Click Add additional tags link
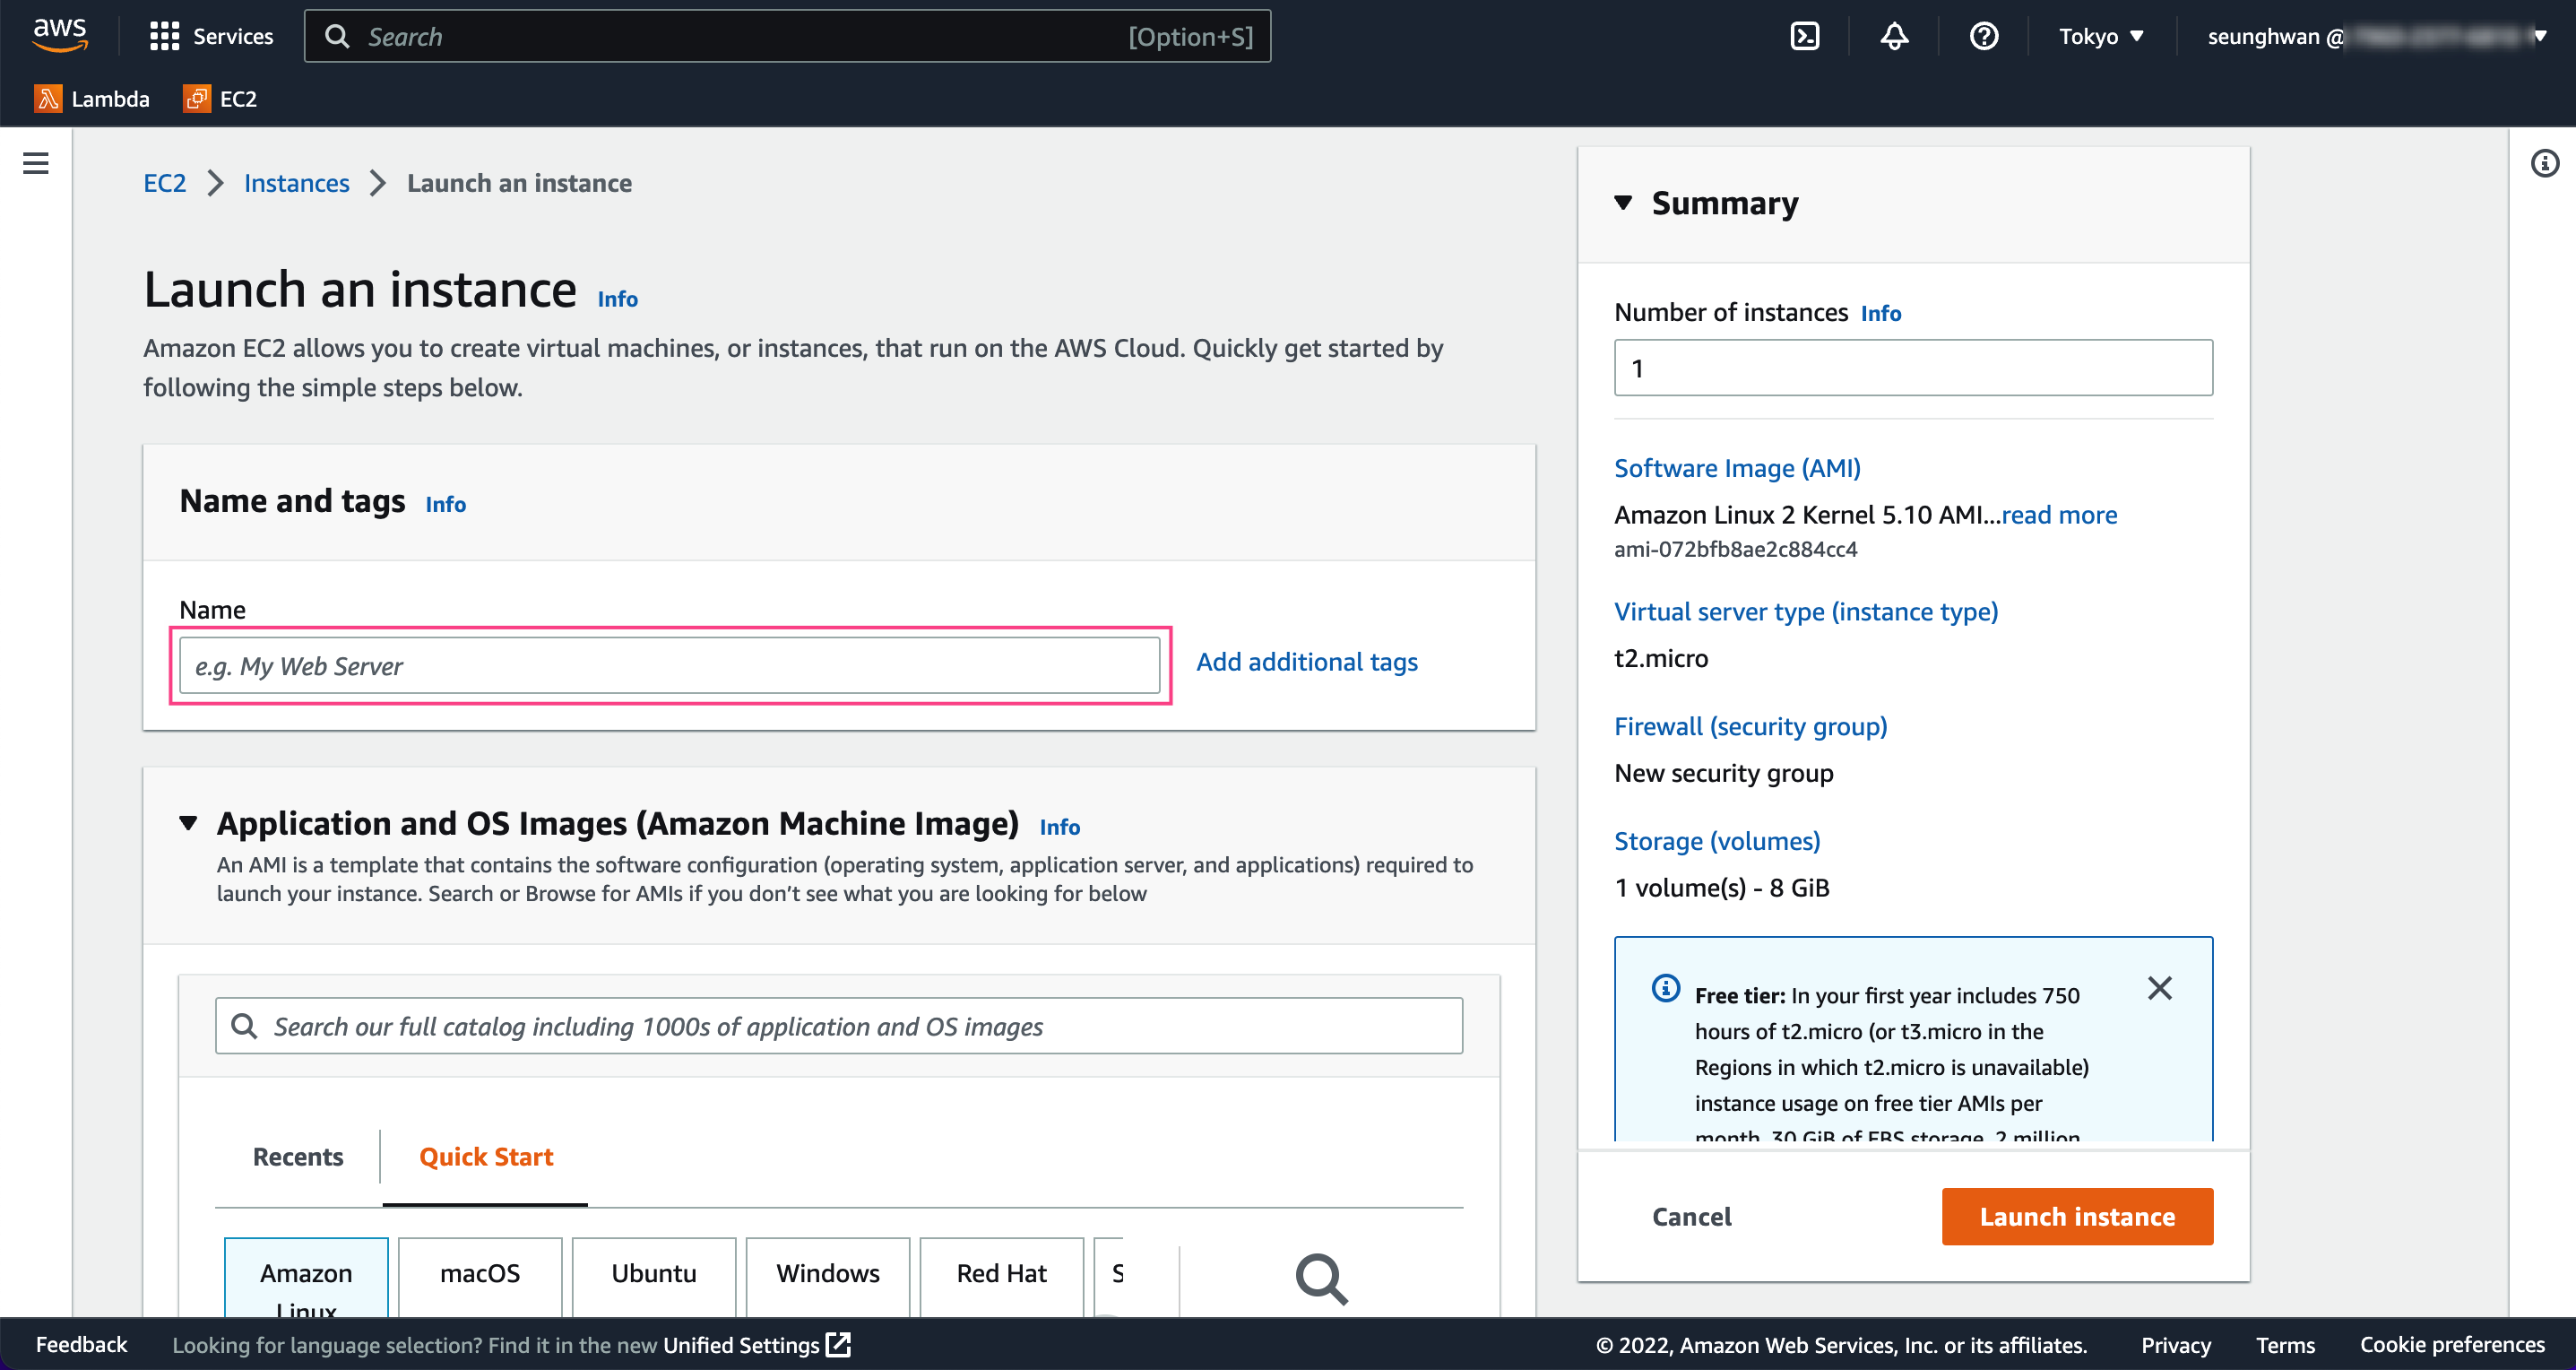This screenshot has height=1370, width=2576. click(x=1306, y=662)
